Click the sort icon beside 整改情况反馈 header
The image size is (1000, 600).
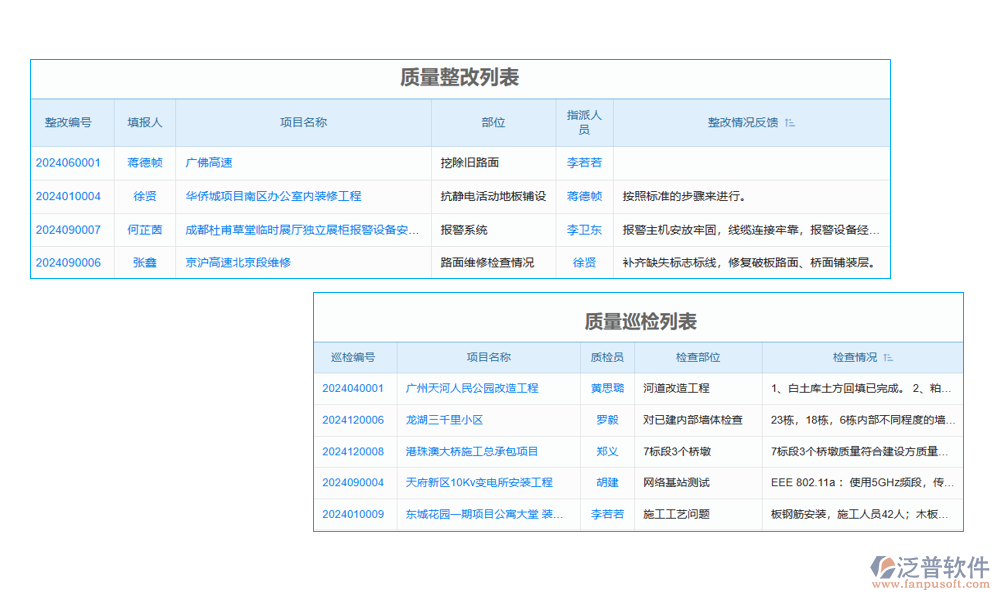pos(790,121)
